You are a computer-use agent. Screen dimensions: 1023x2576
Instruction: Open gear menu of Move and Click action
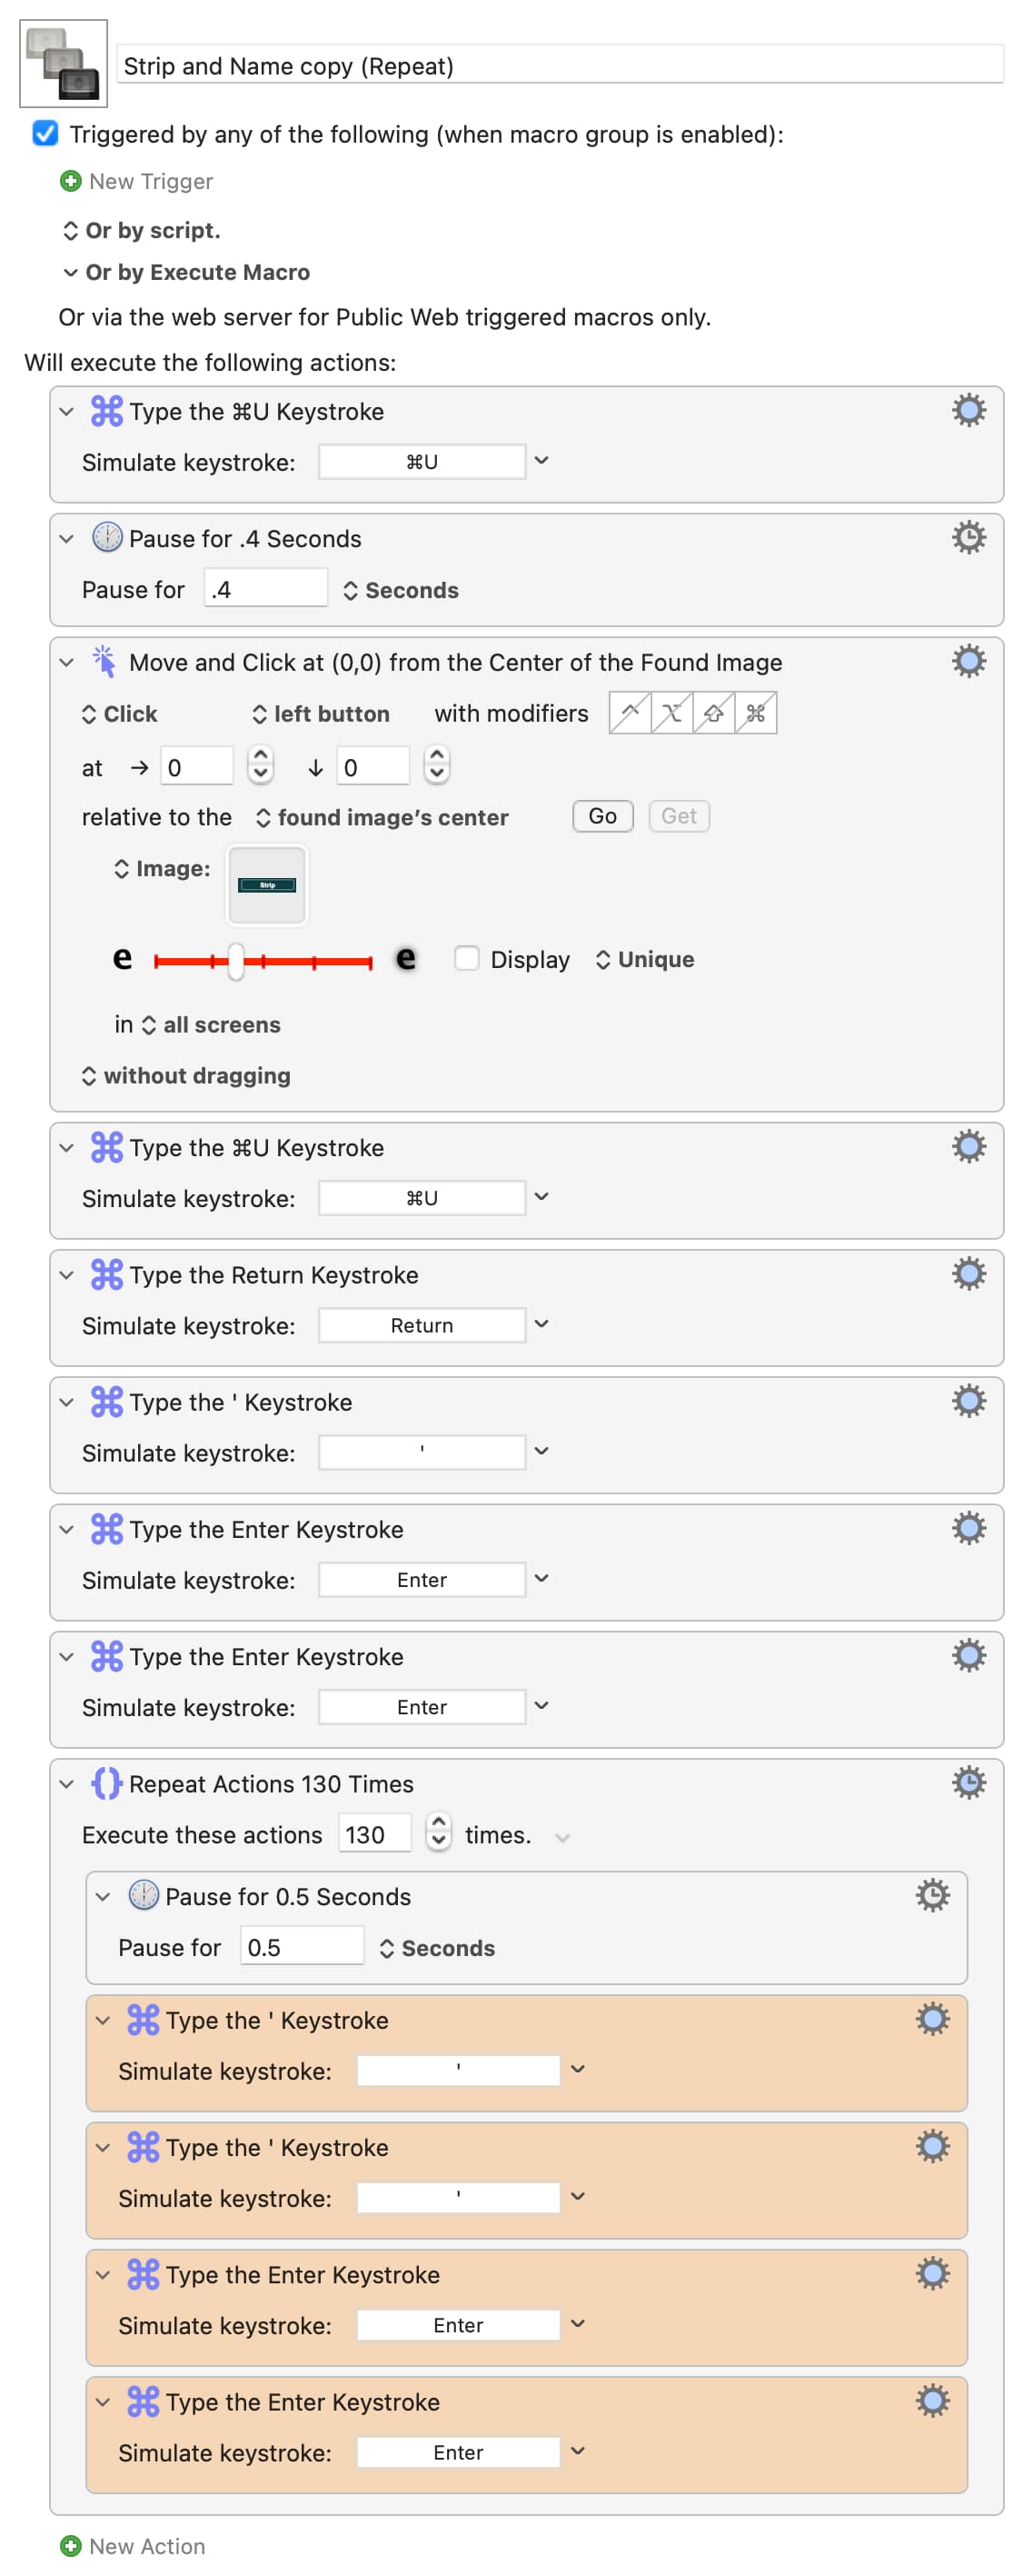[x=967, y=661]
